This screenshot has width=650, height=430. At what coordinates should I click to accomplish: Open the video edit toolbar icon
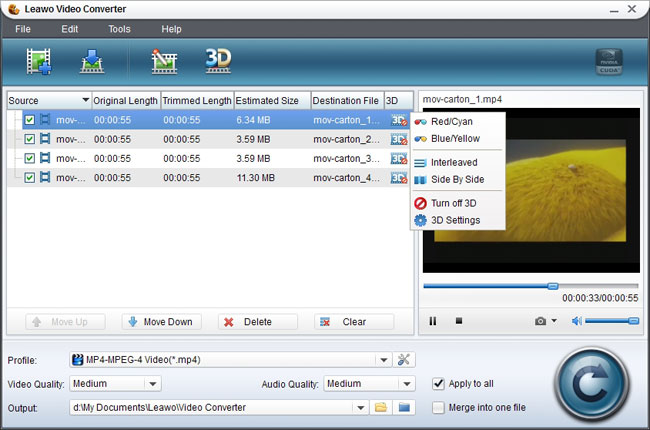164,61
